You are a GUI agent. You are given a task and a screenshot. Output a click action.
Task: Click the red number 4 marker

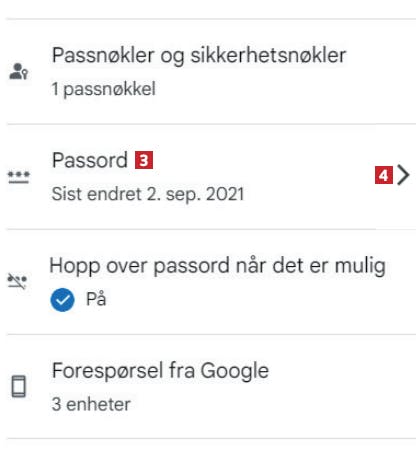[384, 175]
